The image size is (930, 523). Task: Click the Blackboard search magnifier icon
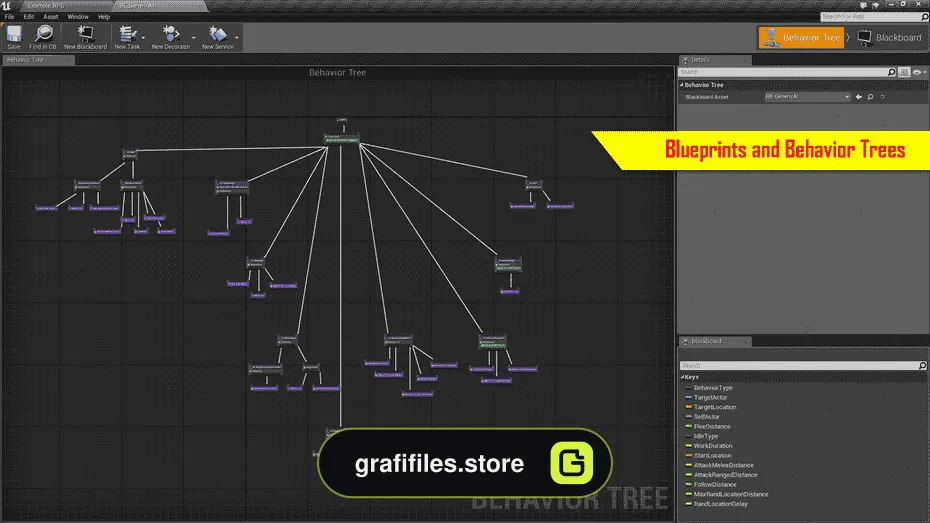[922, 365]
